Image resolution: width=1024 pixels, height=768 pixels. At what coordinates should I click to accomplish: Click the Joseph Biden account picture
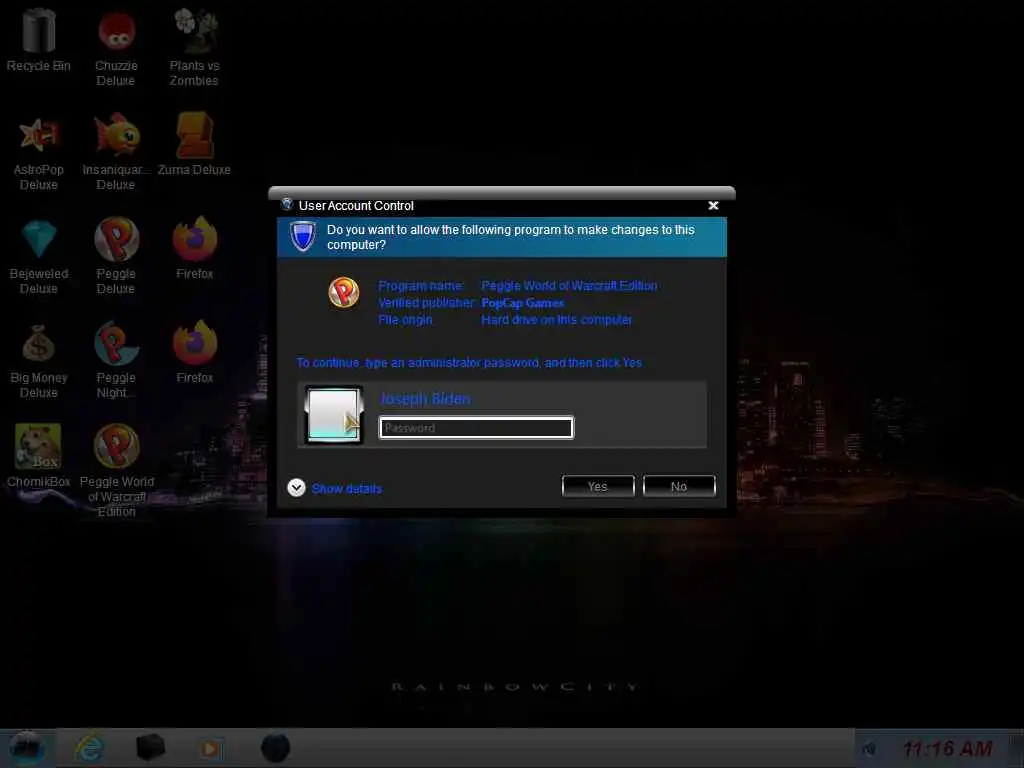334,415
